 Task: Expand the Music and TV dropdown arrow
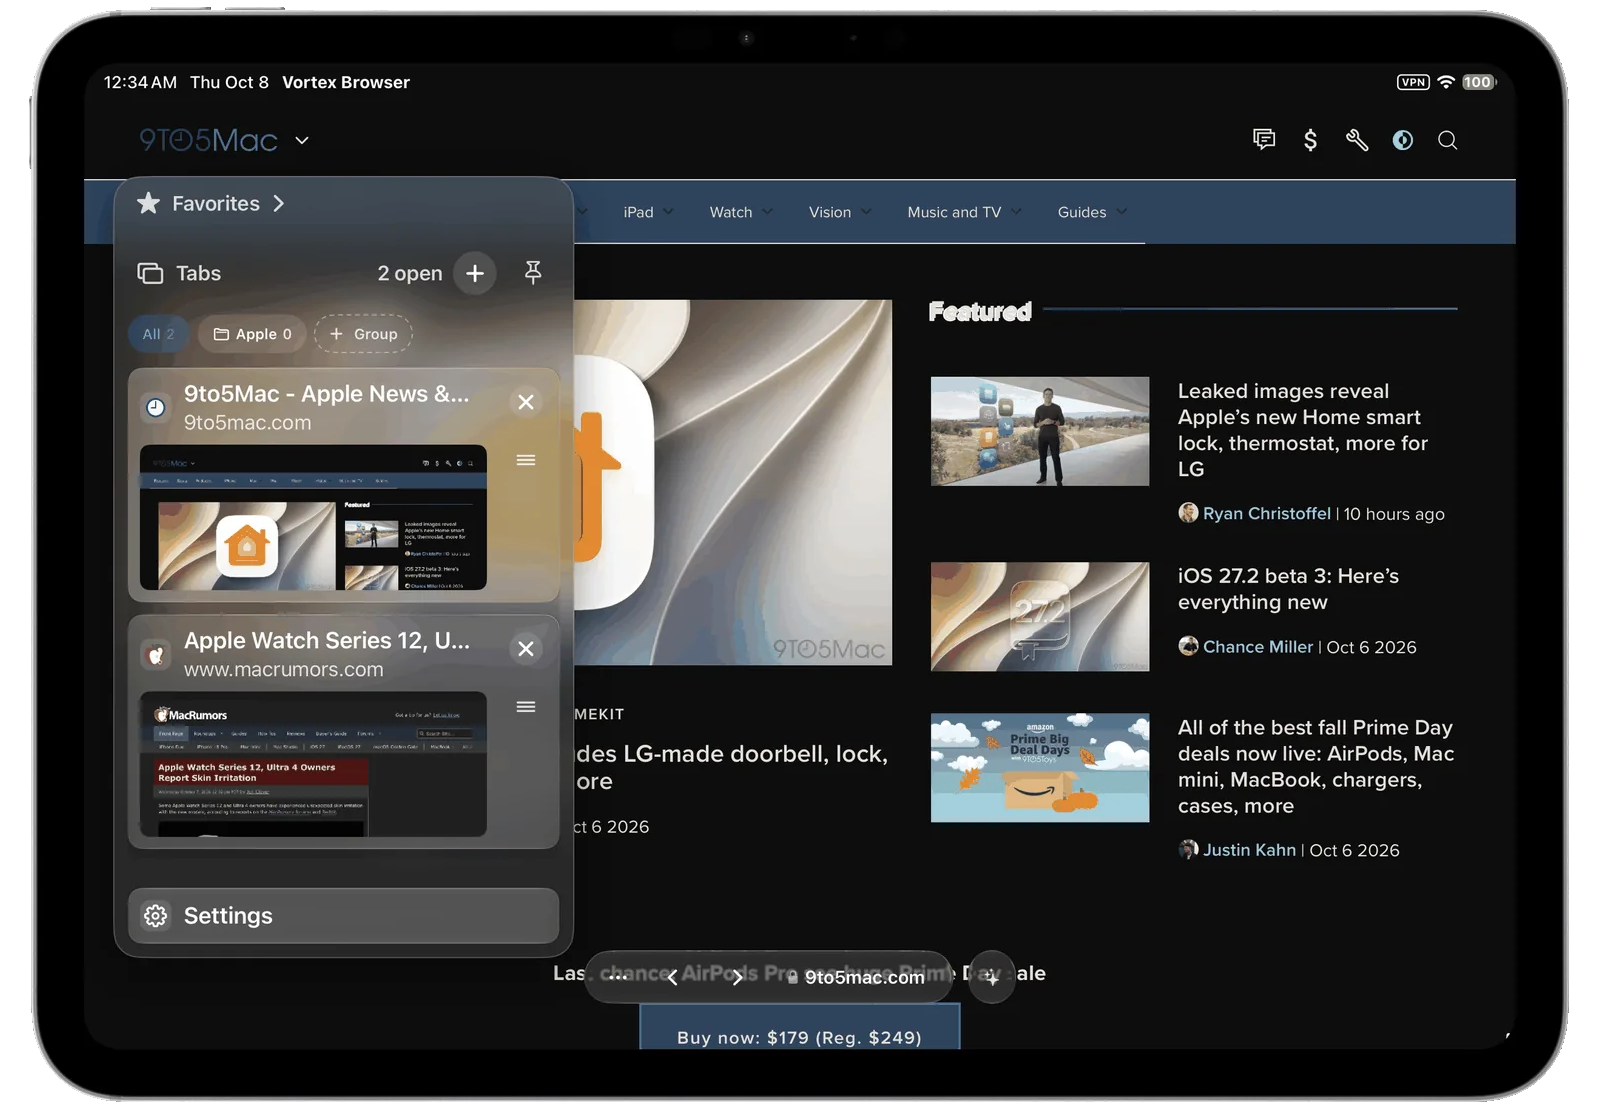click(1017, 212)
